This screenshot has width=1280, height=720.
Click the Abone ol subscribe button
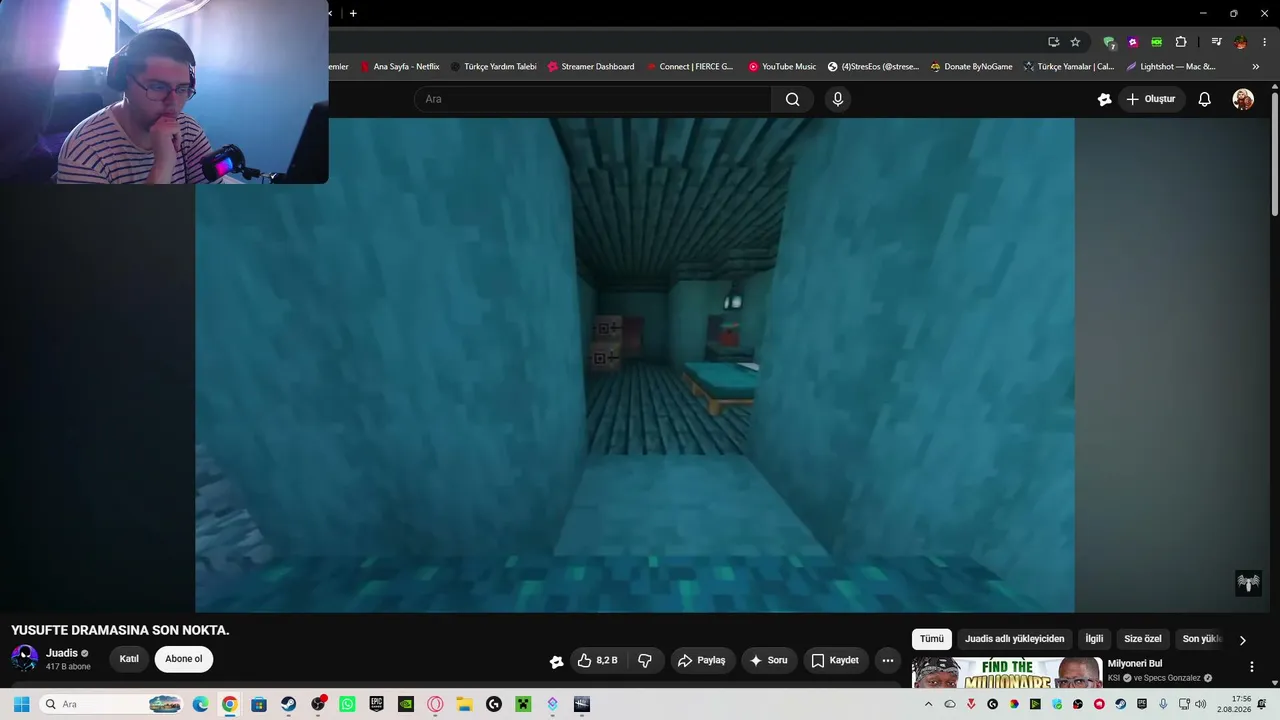pos(184,659)
